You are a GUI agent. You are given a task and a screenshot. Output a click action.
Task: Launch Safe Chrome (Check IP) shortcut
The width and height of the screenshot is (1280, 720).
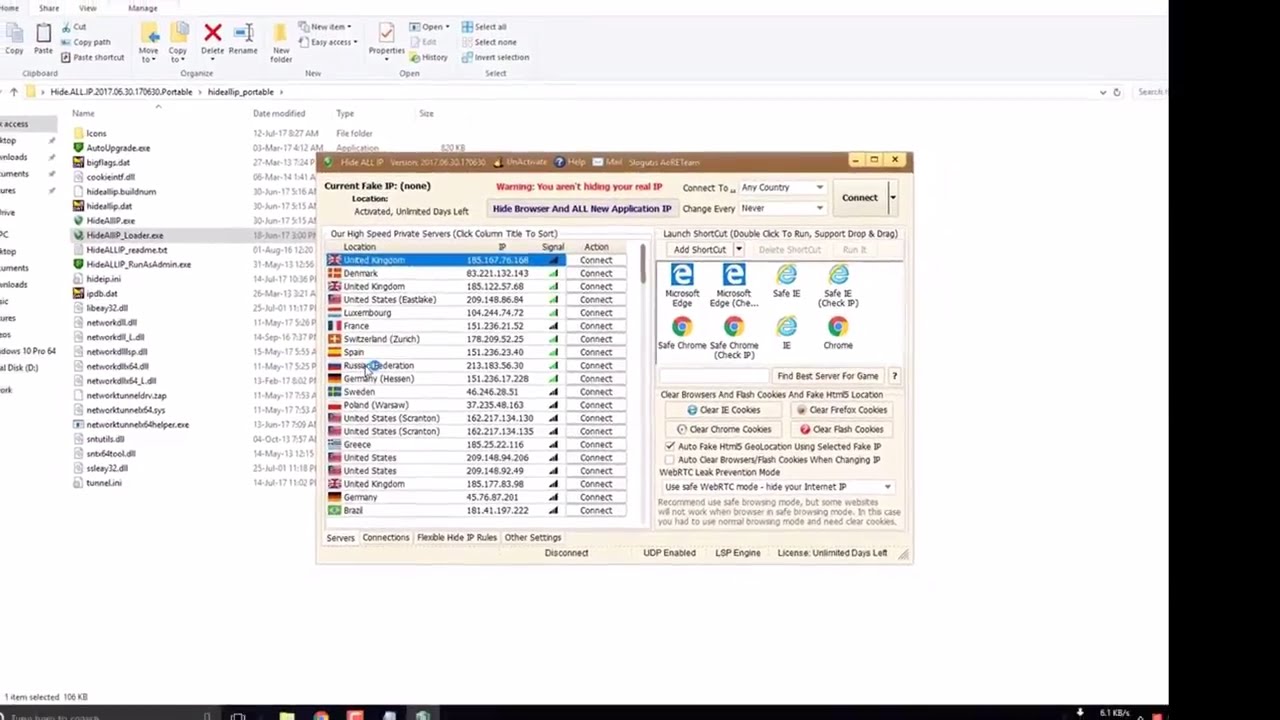click(x=734, y=338)
